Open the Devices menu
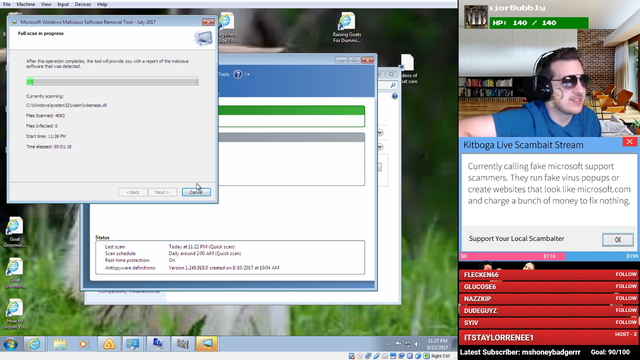 (83, 4)
